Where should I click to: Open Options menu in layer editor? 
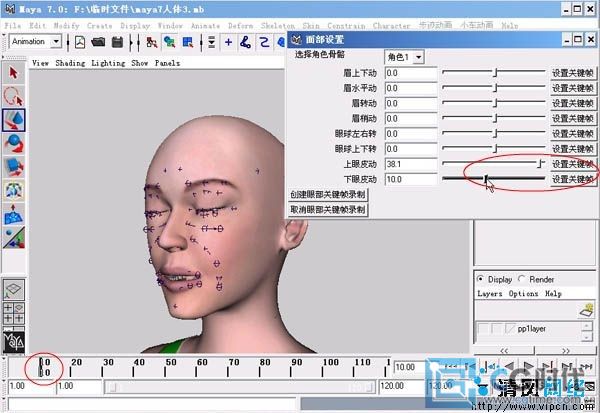[523, 294]
